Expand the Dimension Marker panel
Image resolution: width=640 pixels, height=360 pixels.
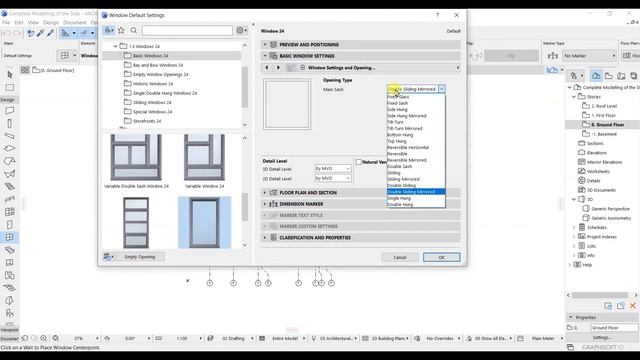pos(265,204)
